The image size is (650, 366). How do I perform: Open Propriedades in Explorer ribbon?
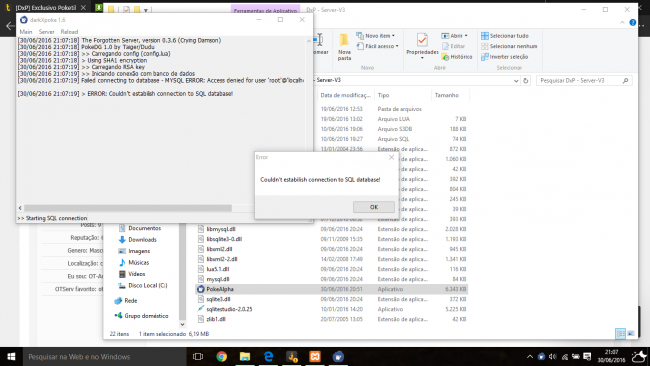tap(422, 45)
